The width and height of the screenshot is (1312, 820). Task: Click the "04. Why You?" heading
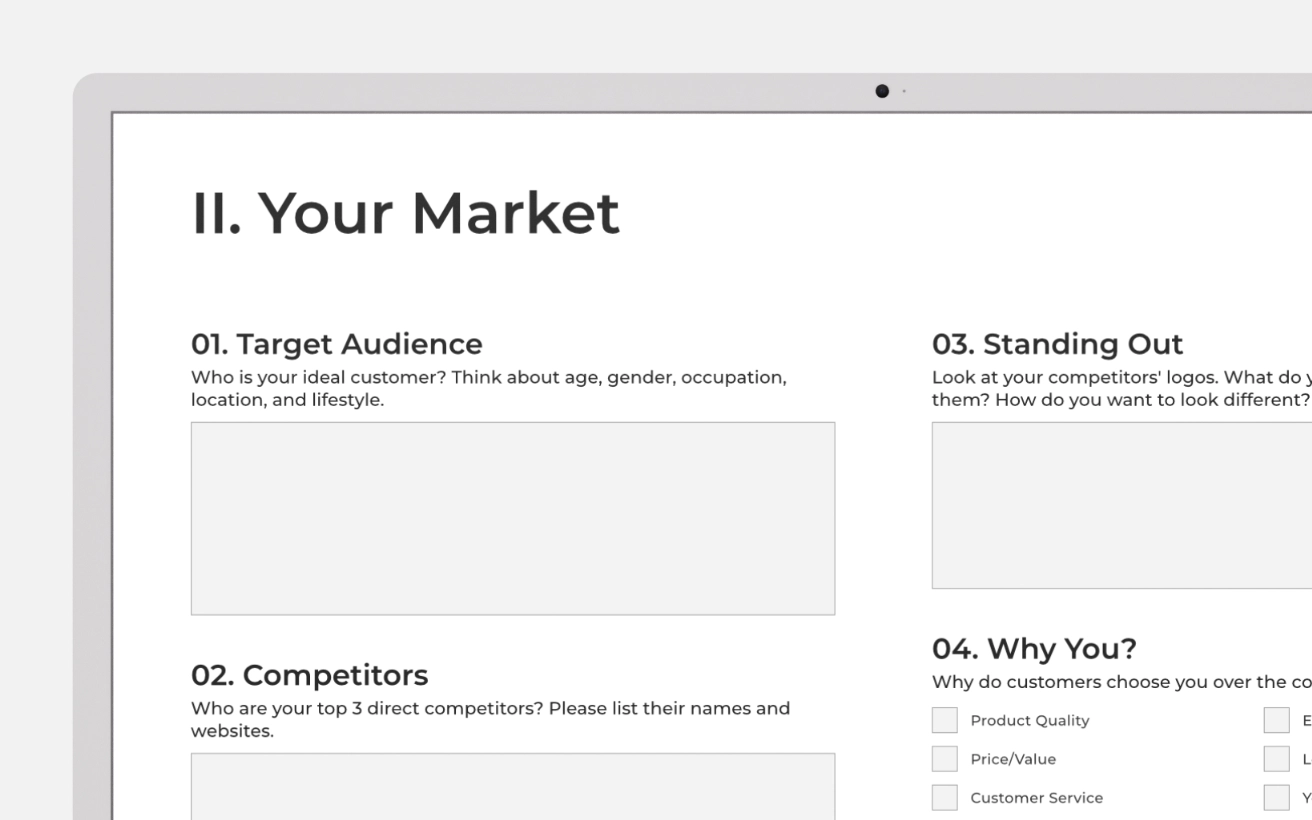pos(1034,649)
